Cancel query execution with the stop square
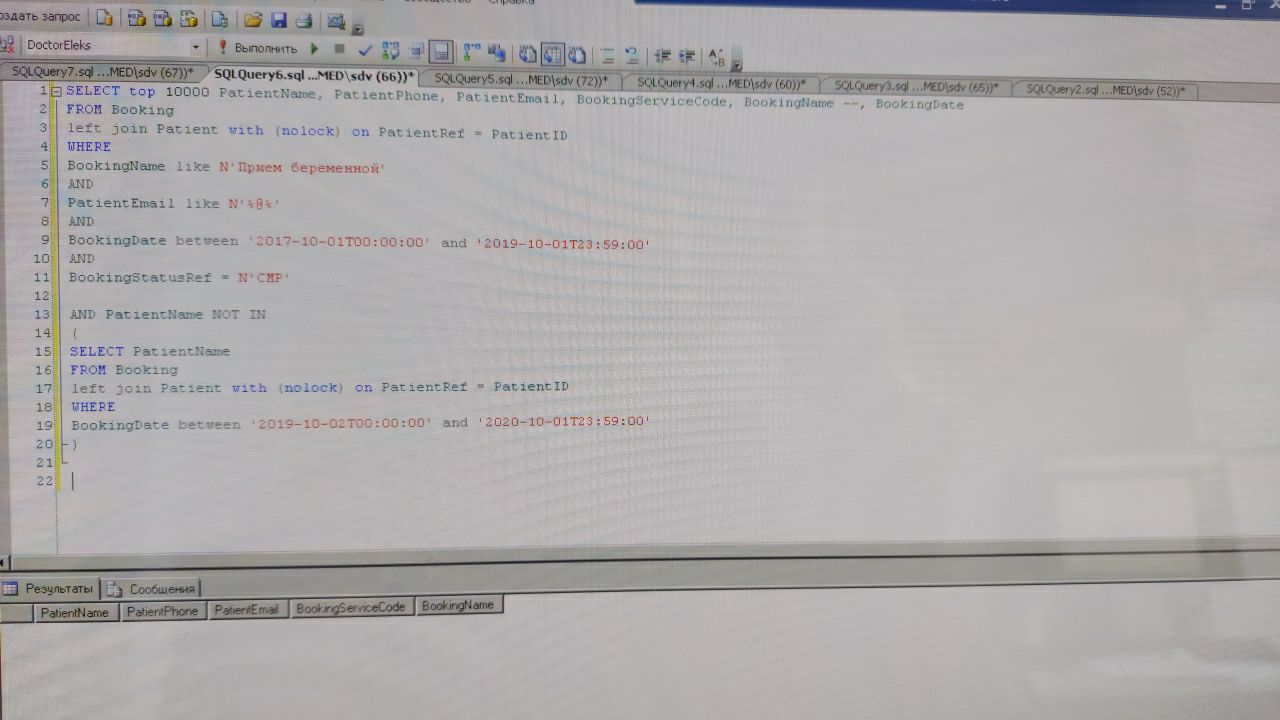The height and width of the screenshot is (720, 1280). pyautogui.click(x=339, y=48)
